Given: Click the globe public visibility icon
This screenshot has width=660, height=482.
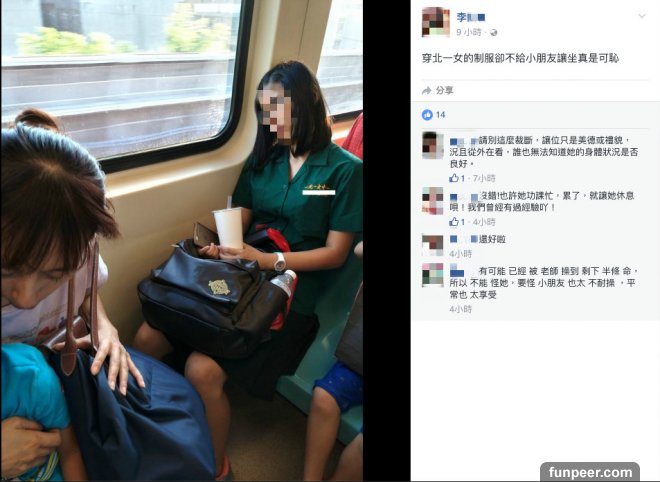Looking at the screenshot, I should 494,33.
